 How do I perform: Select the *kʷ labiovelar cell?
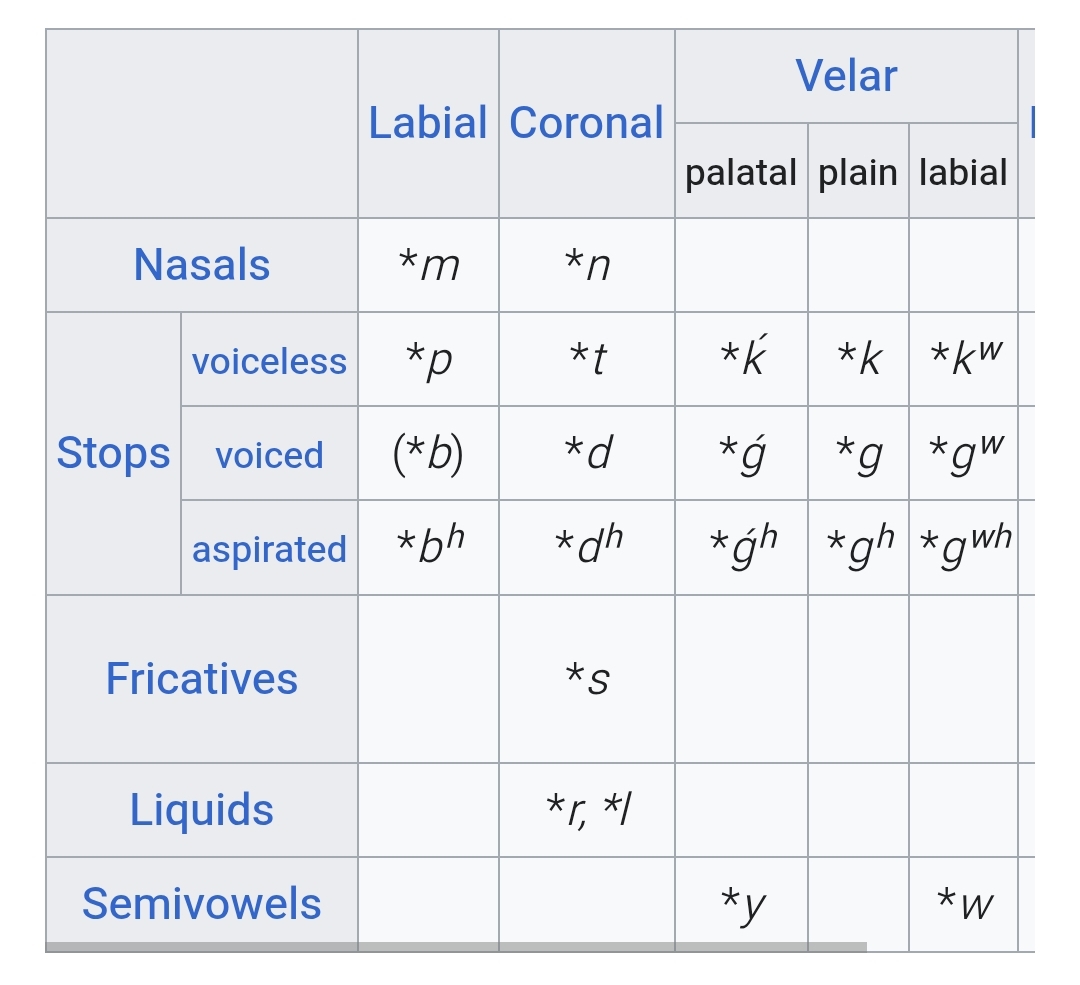[x=964, y=359]
